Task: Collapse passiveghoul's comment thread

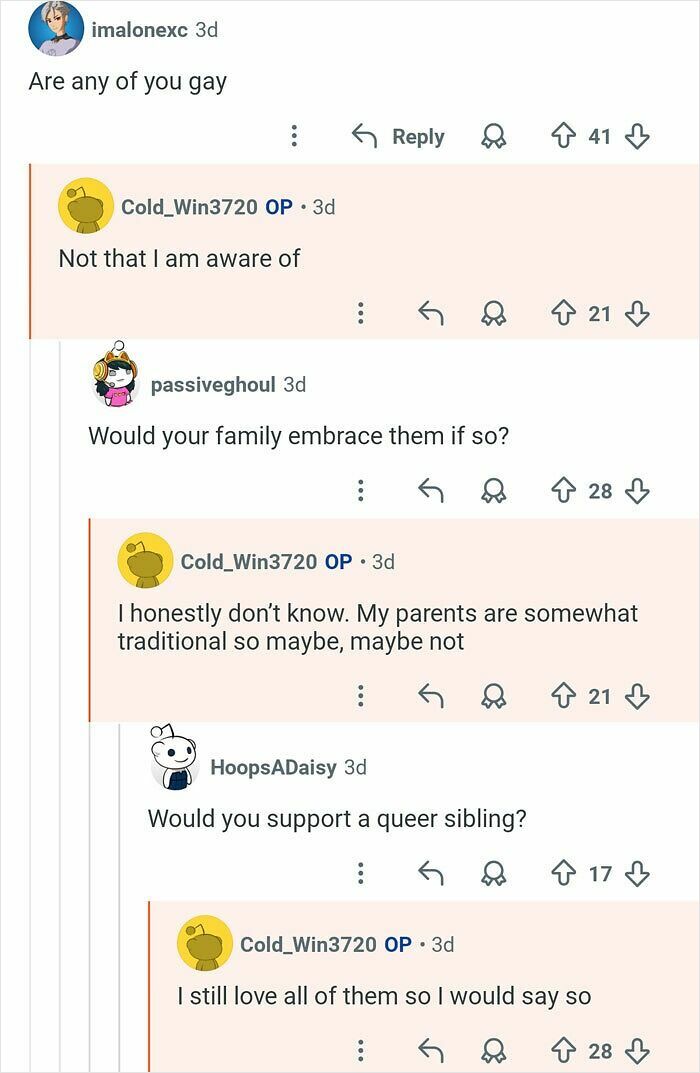Action: (62, 450)
